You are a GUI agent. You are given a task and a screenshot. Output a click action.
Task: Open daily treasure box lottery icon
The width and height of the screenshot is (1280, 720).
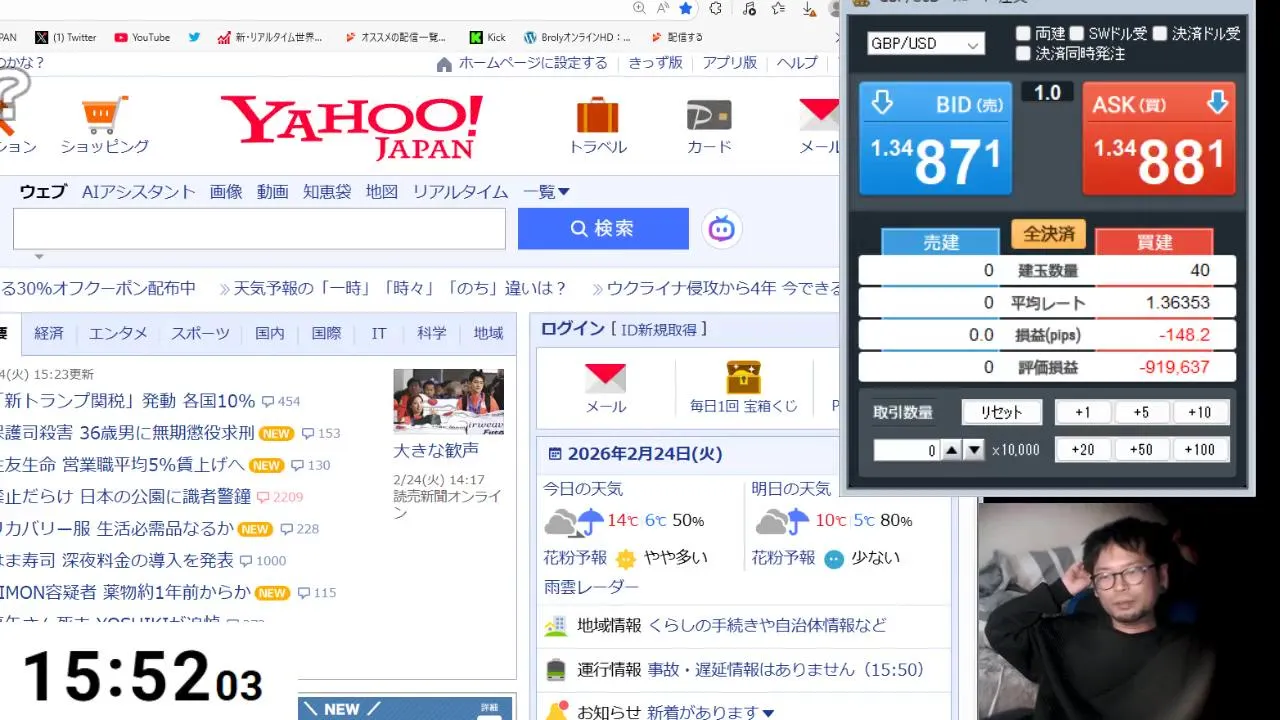744,377
